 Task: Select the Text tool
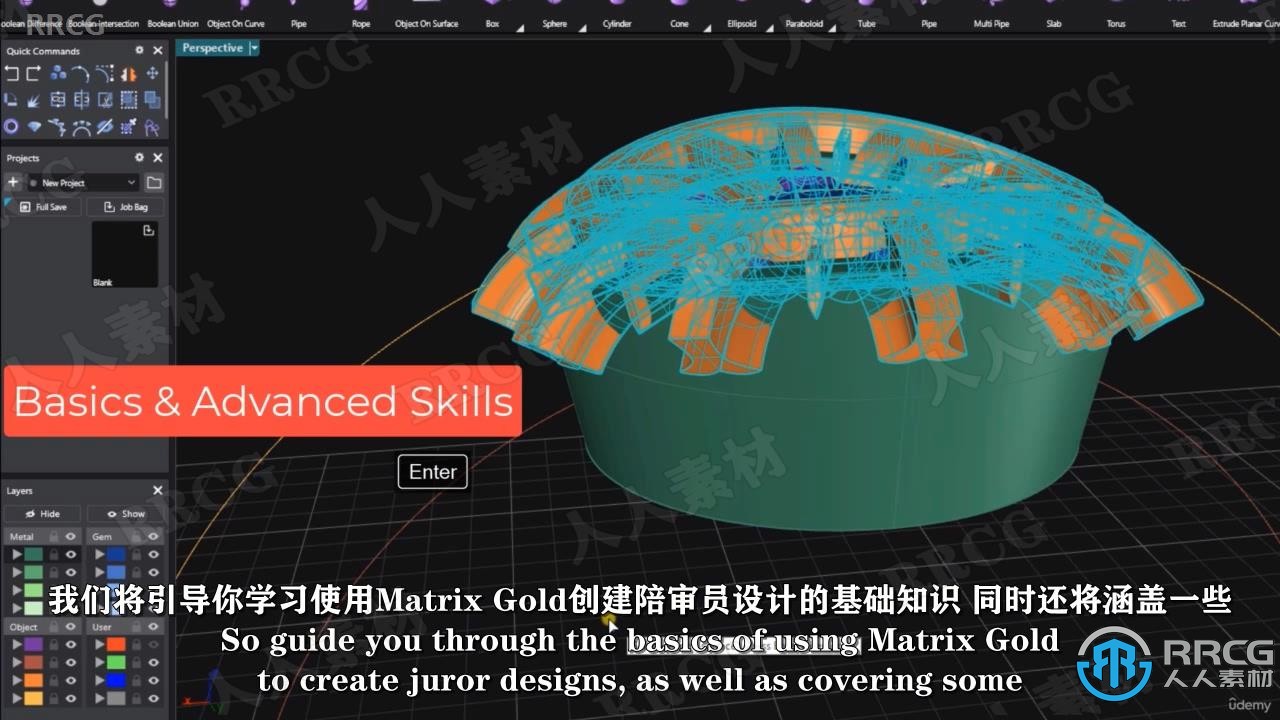tap(1179, 16)
